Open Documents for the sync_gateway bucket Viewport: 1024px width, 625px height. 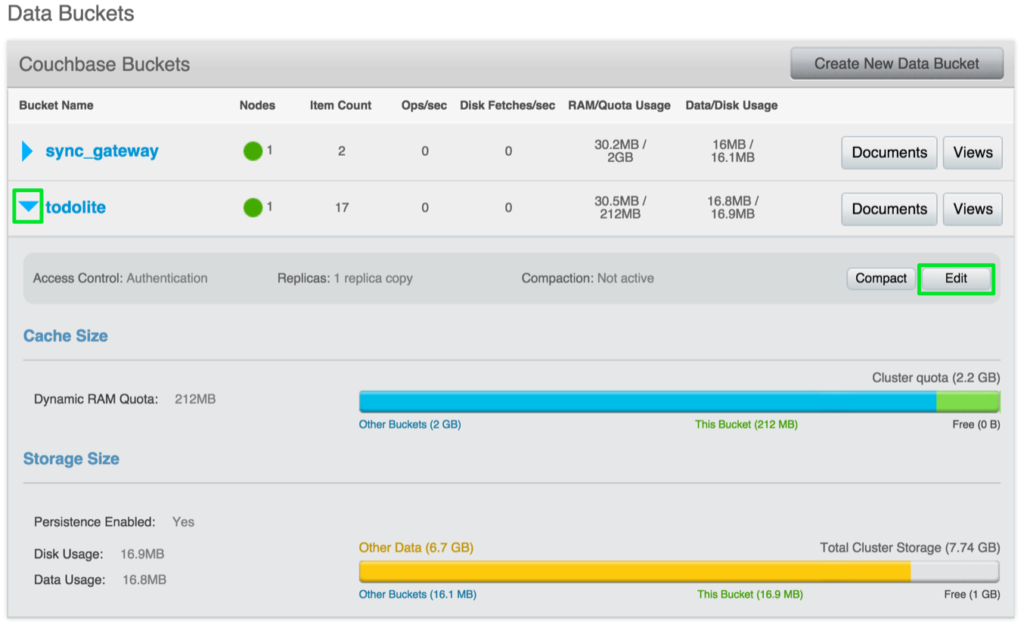888,152
